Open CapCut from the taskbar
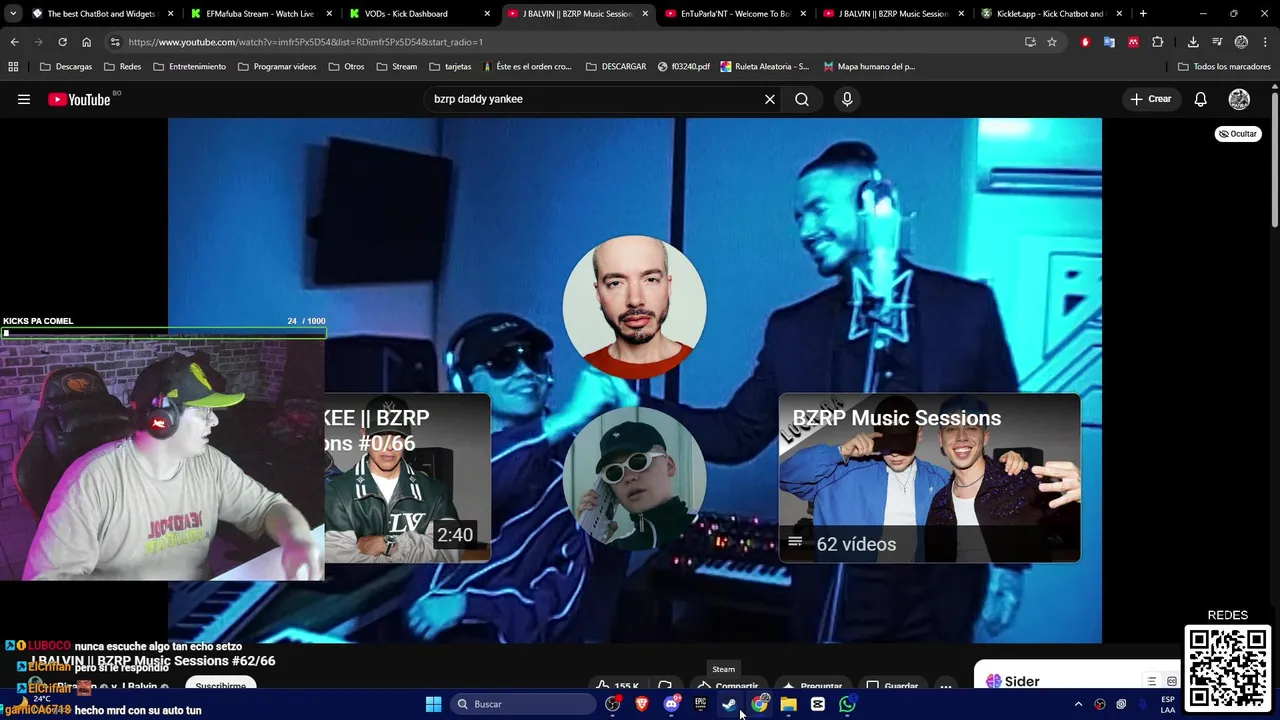Image resolution: width=1280 pixels, height=720 pixels. tap(818, 704)
